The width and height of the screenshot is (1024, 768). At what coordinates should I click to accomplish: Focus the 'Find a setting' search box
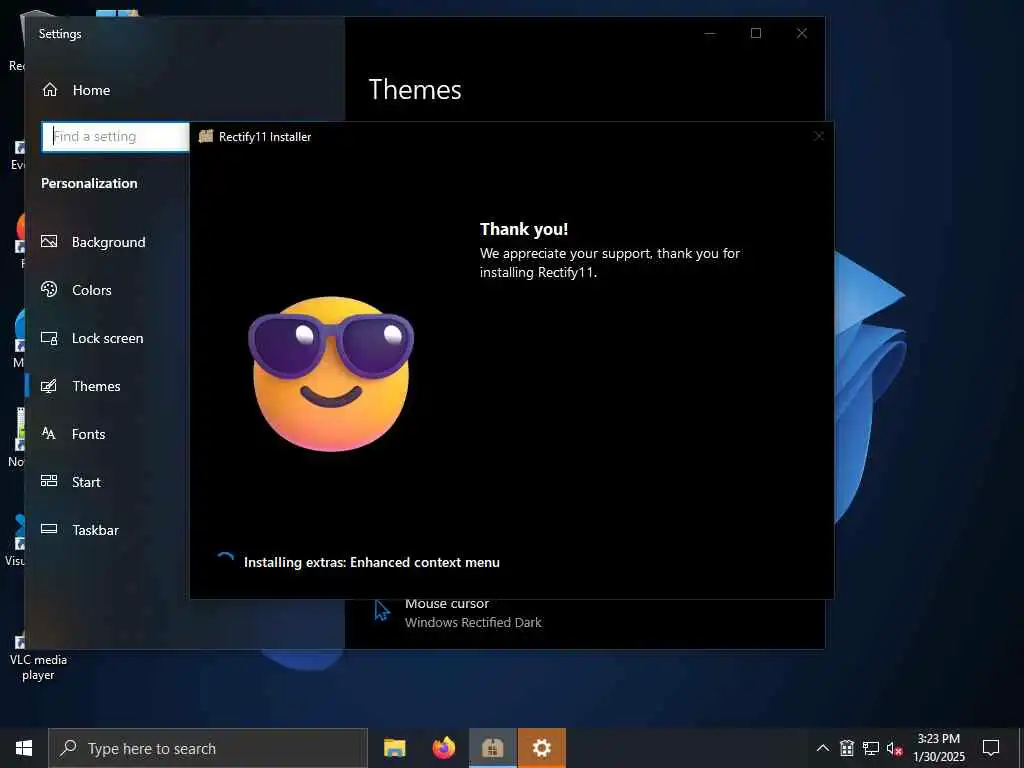coord(116,136)
